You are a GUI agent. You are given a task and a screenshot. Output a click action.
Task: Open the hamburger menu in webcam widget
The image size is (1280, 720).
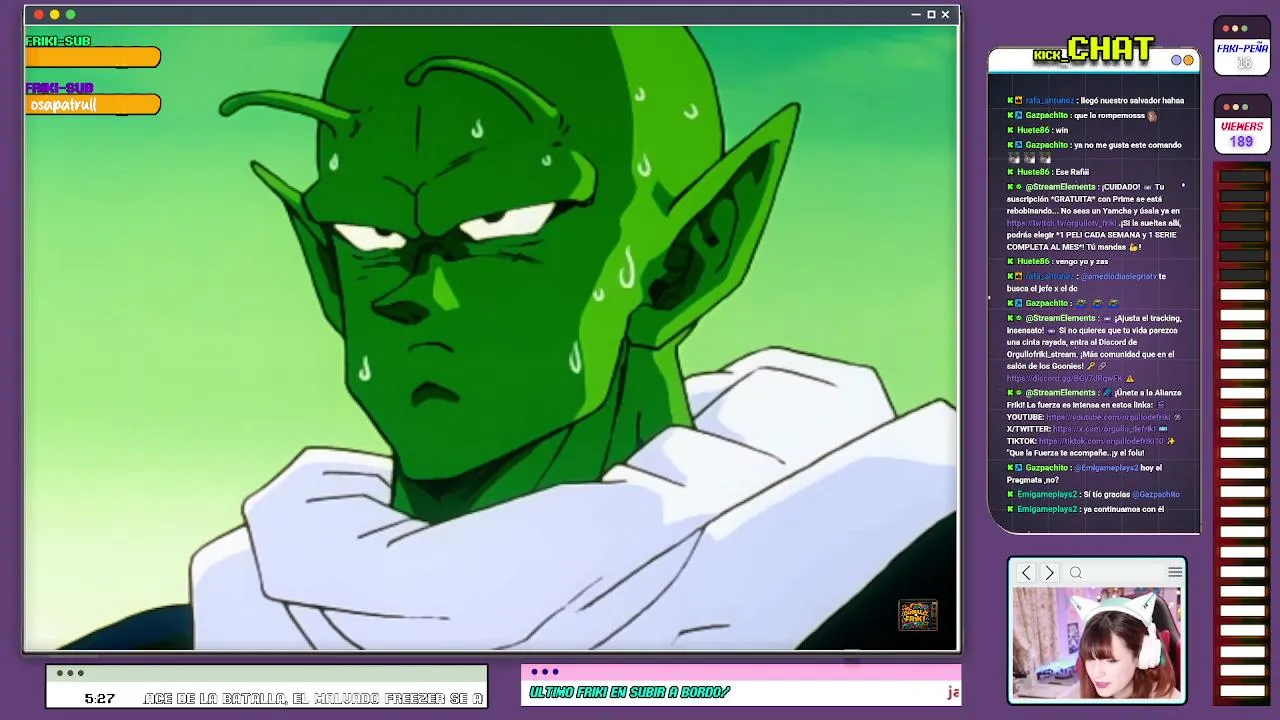point(1175,572)
